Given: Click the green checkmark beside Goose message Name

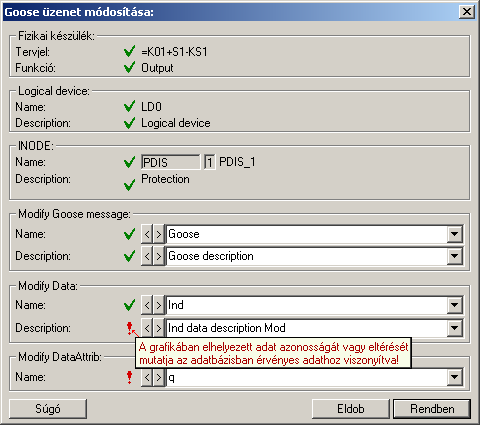Looking at the screenshot, I should tap(129, 234).
